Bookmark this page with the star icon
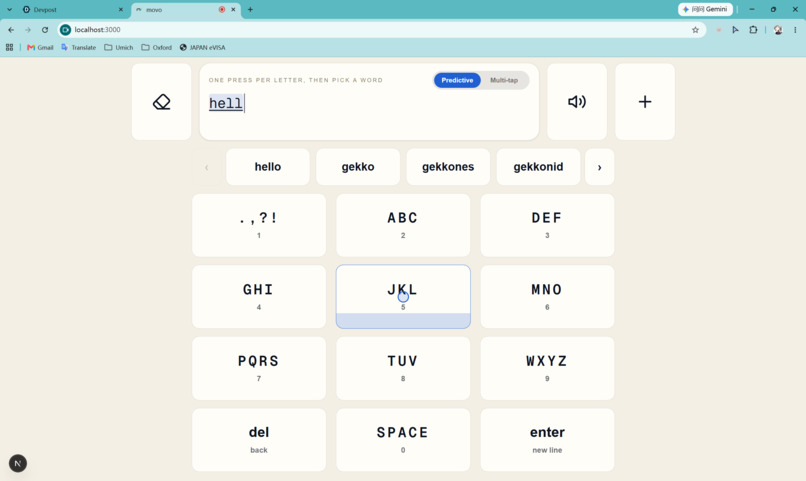Image resolution: width=806 pixels, height=481 pixels. pyautogui.click(x=695, y=30)
